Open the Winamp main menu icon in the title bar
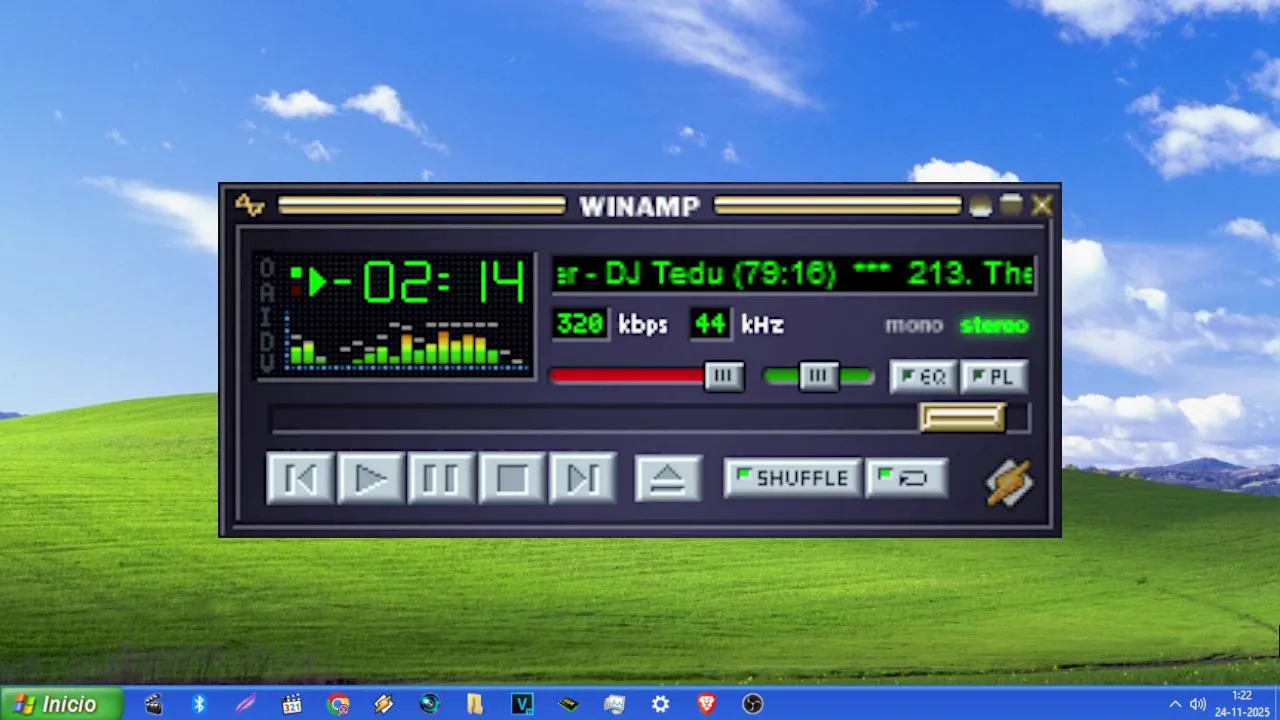Screen dimensions: 1280x720 tap(249, 205)
